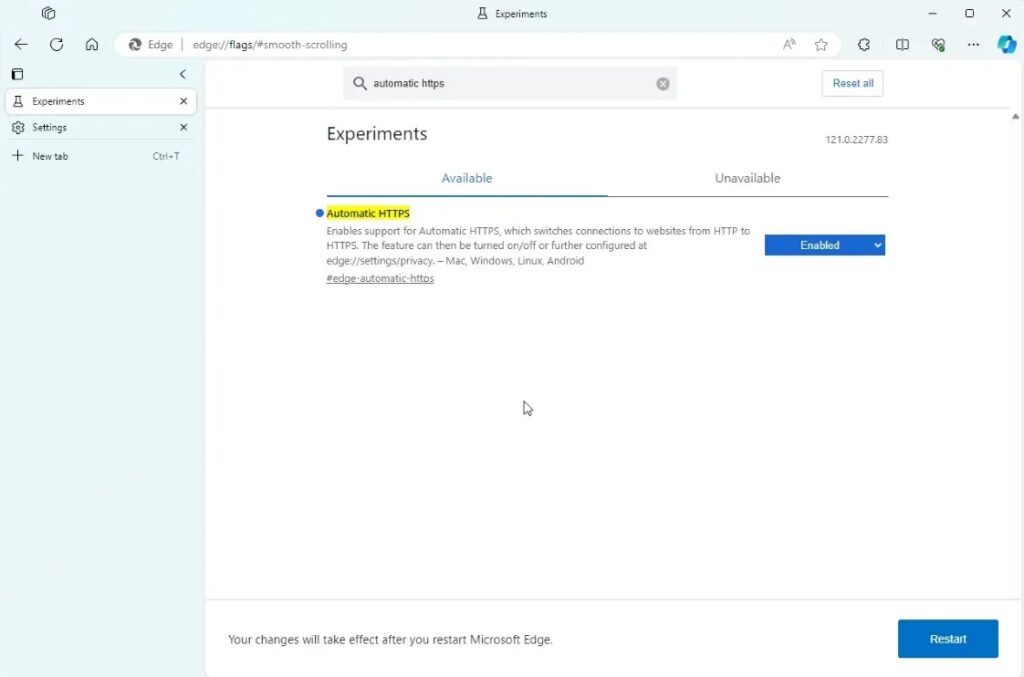Switch to the Unavailable tab
Image resolution: width=1024 pixels, height=677 pixels.
pyautogui.click(x=747, y=178)
